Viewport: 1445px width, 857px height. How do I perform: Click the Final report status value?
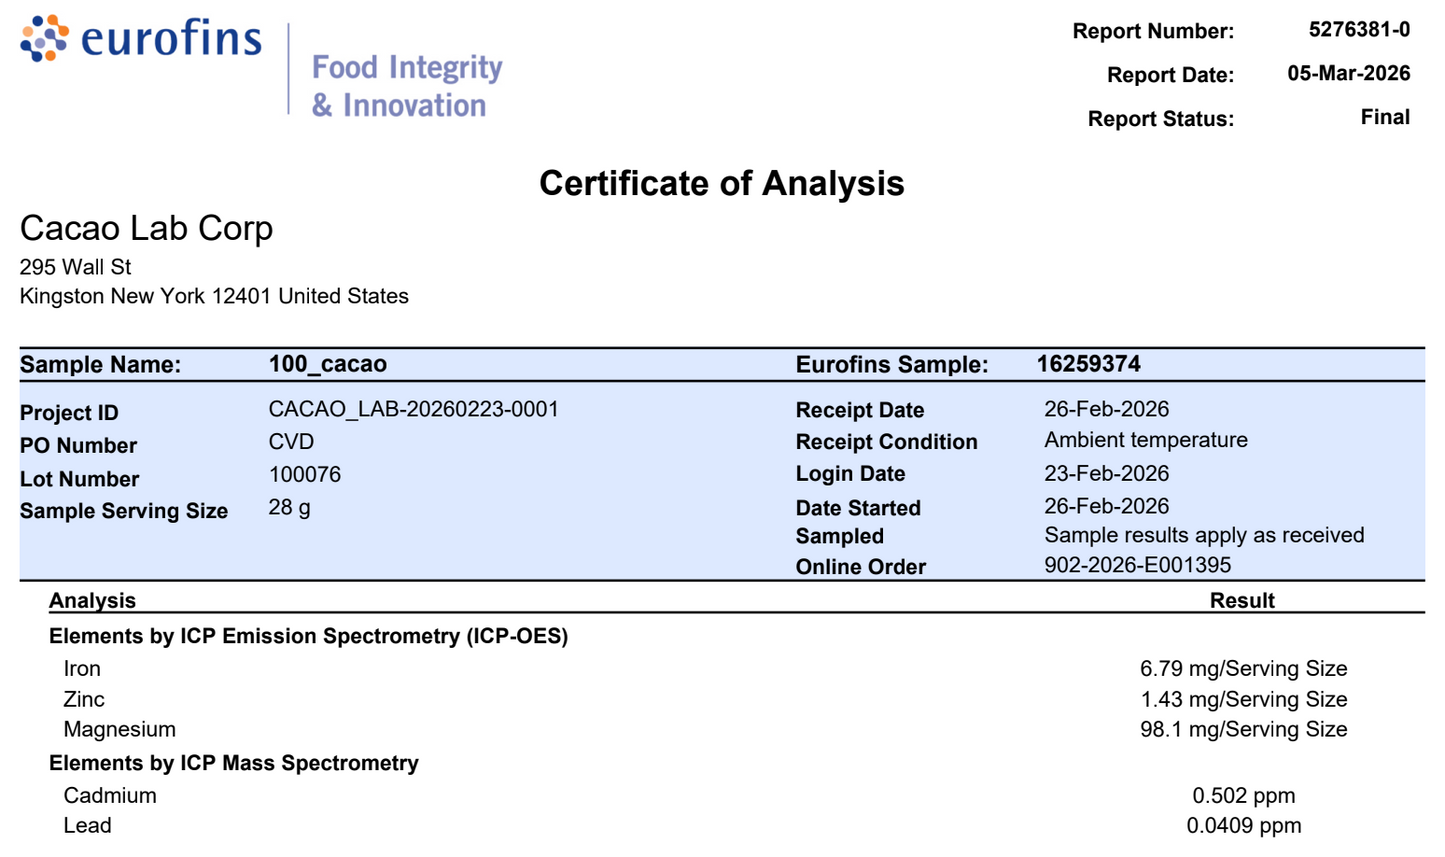click(x=1385, y=117)
